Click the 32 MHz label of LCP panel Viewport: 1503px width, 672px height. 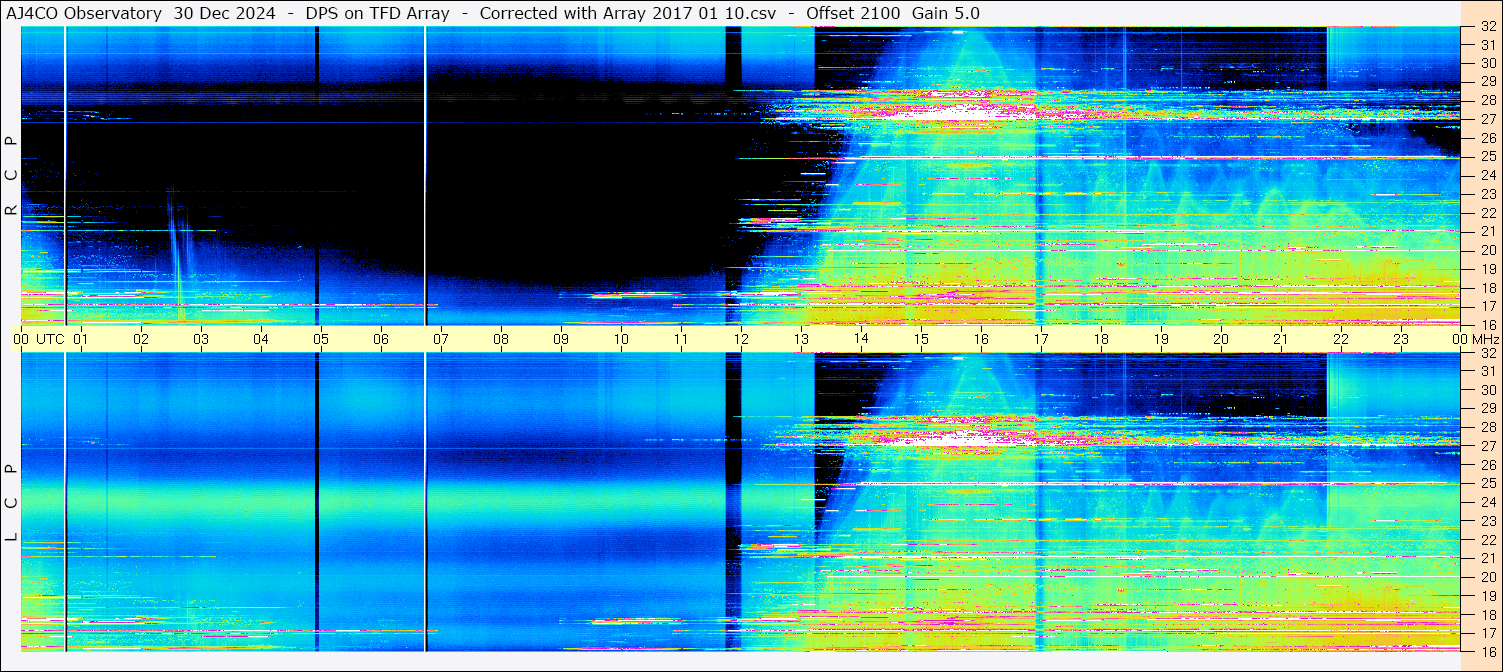(1487, 353)
